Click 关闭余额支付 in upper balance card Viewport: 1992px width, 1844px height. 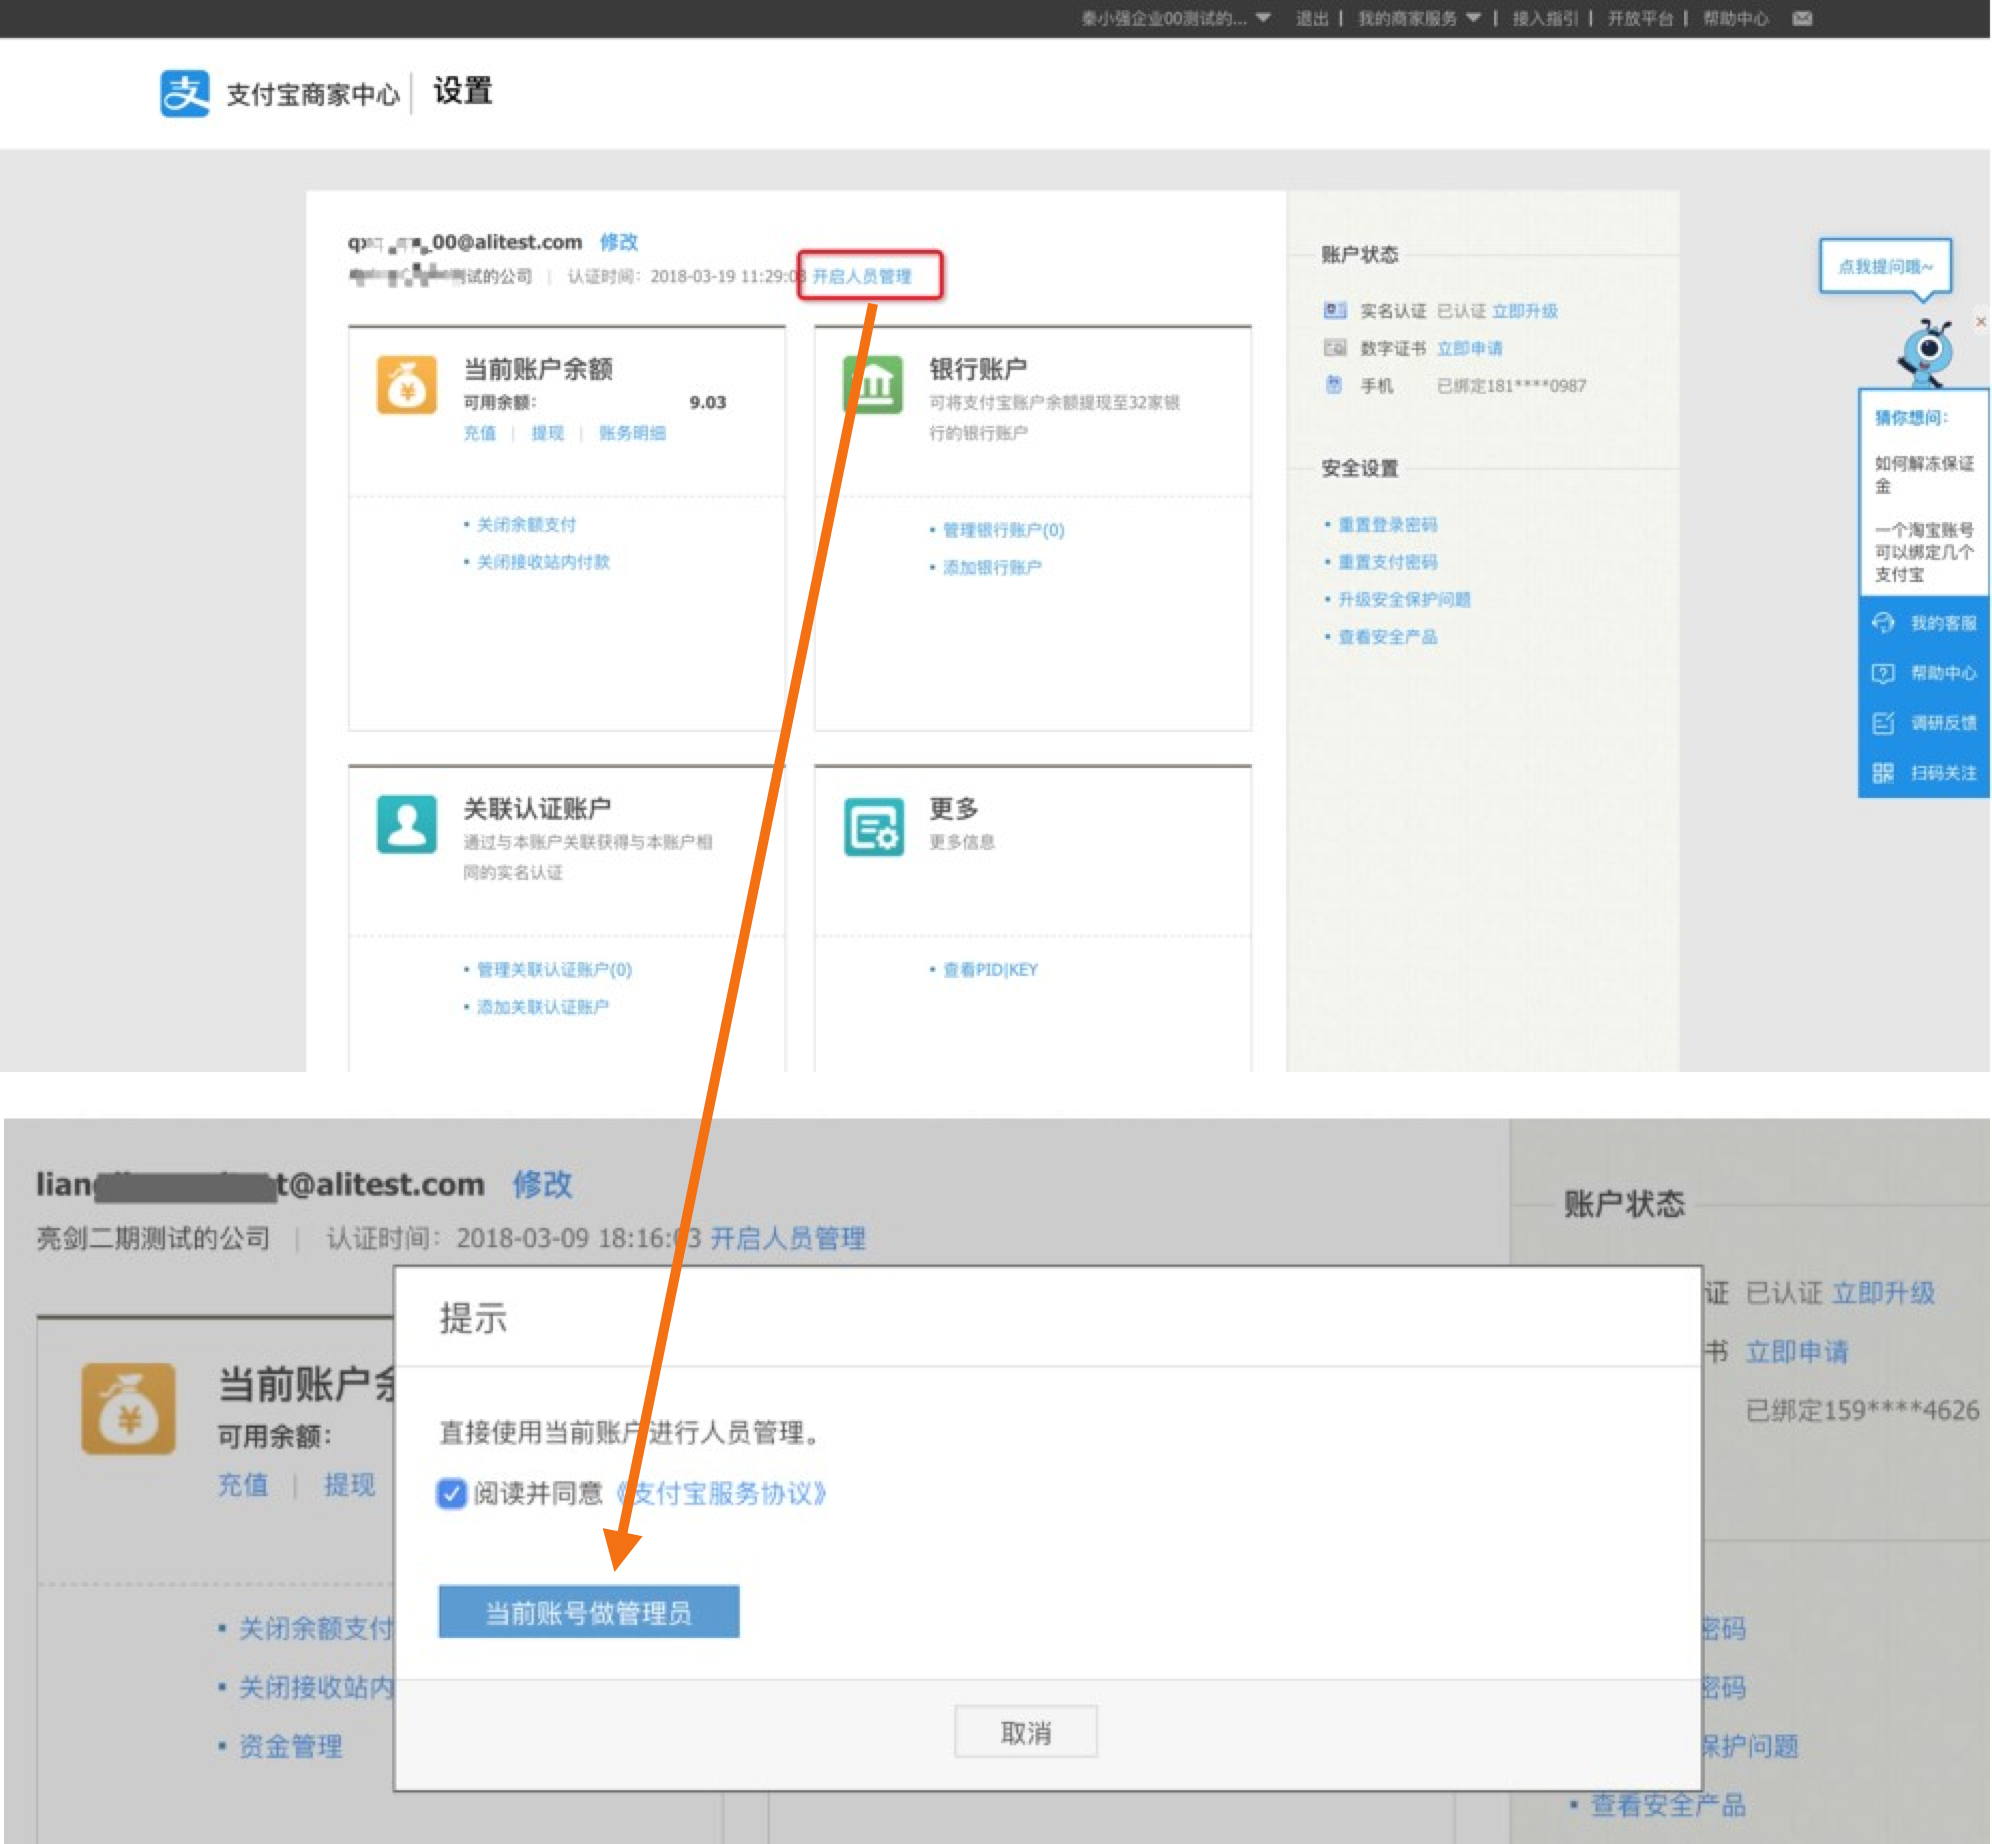point(526,525)
